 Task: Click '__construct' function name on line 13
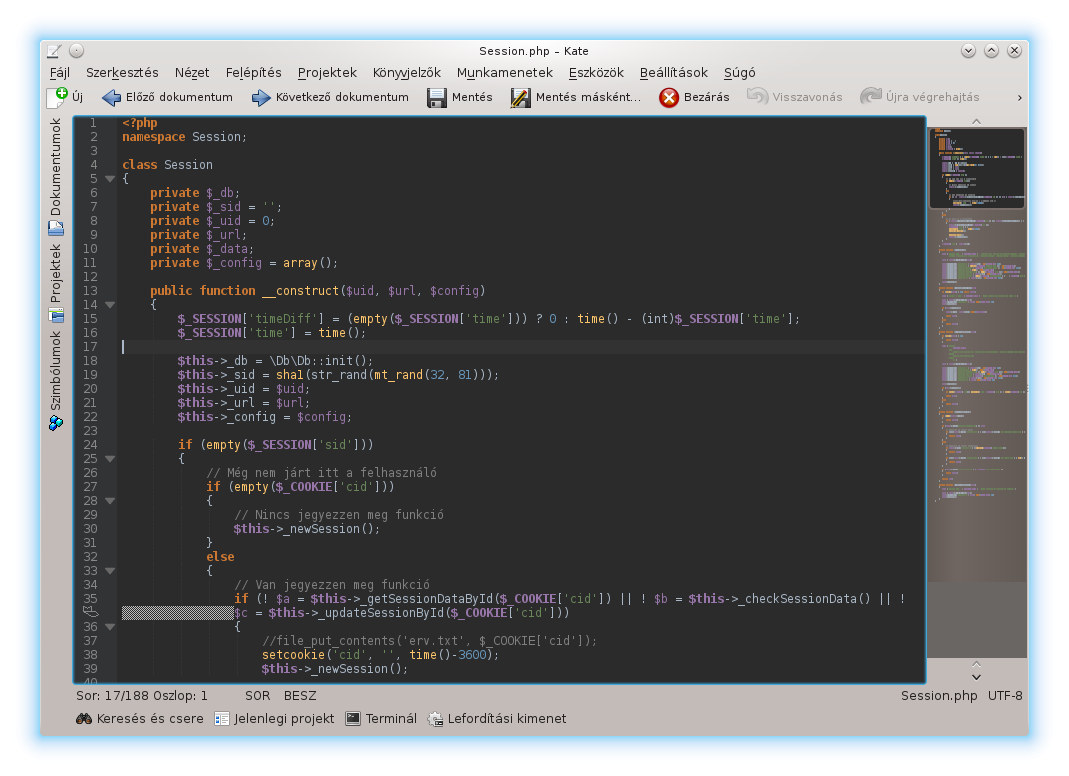[x=300, y=290]
